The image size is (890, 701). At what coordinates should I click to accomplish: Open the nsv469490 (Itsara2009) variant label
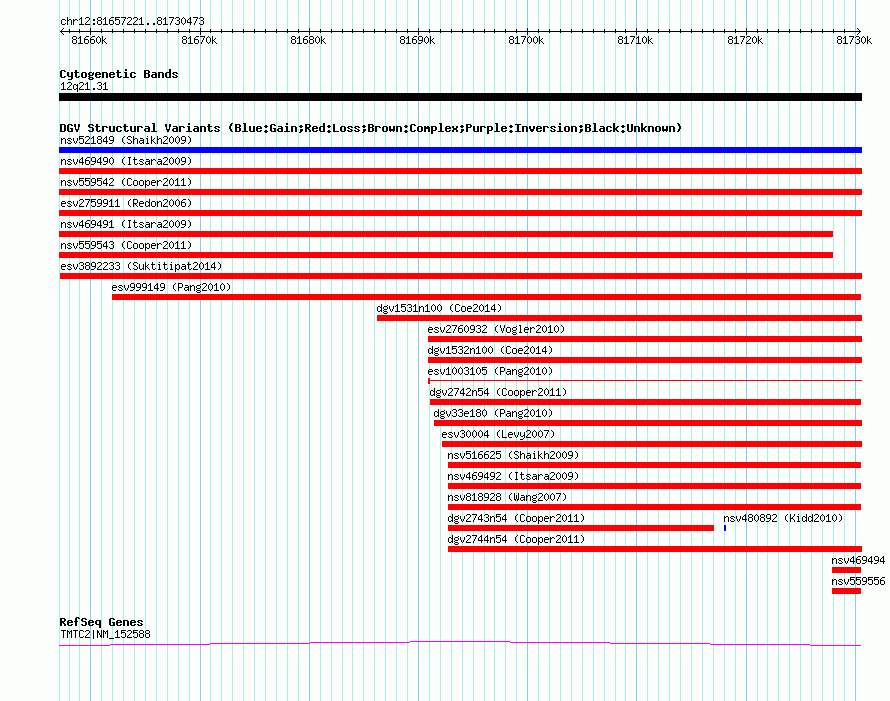coord(126,161)
